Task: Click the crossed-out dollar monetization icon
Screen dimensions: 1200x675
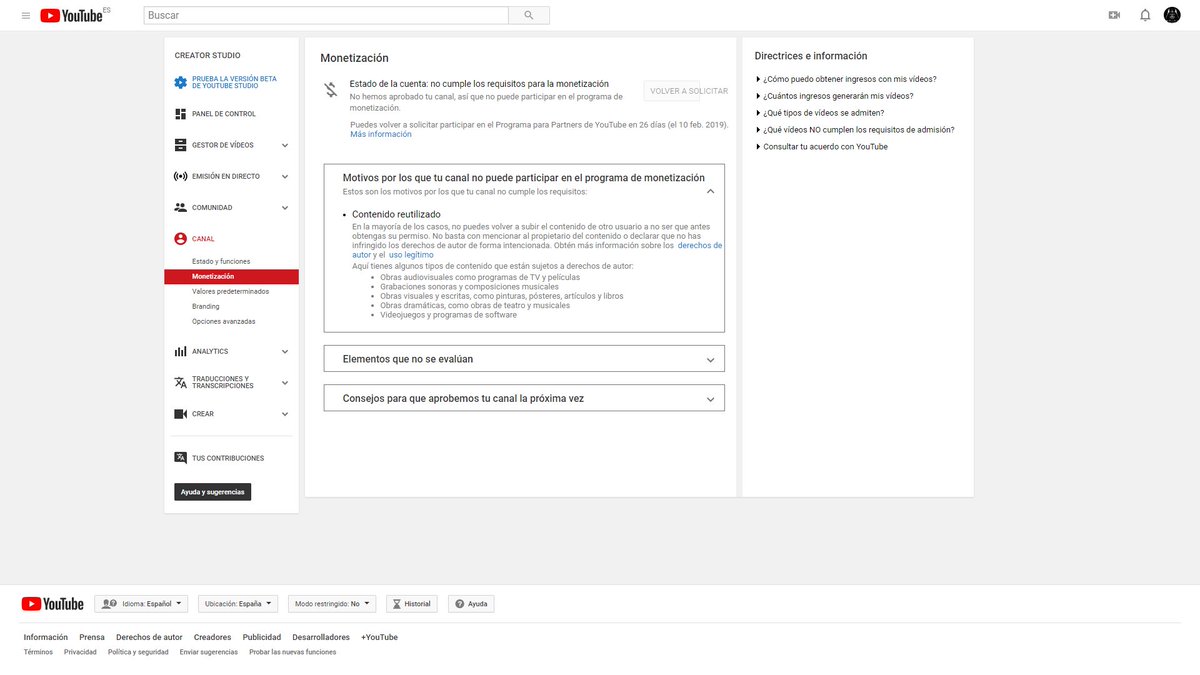Action: [x=331, y=90]
